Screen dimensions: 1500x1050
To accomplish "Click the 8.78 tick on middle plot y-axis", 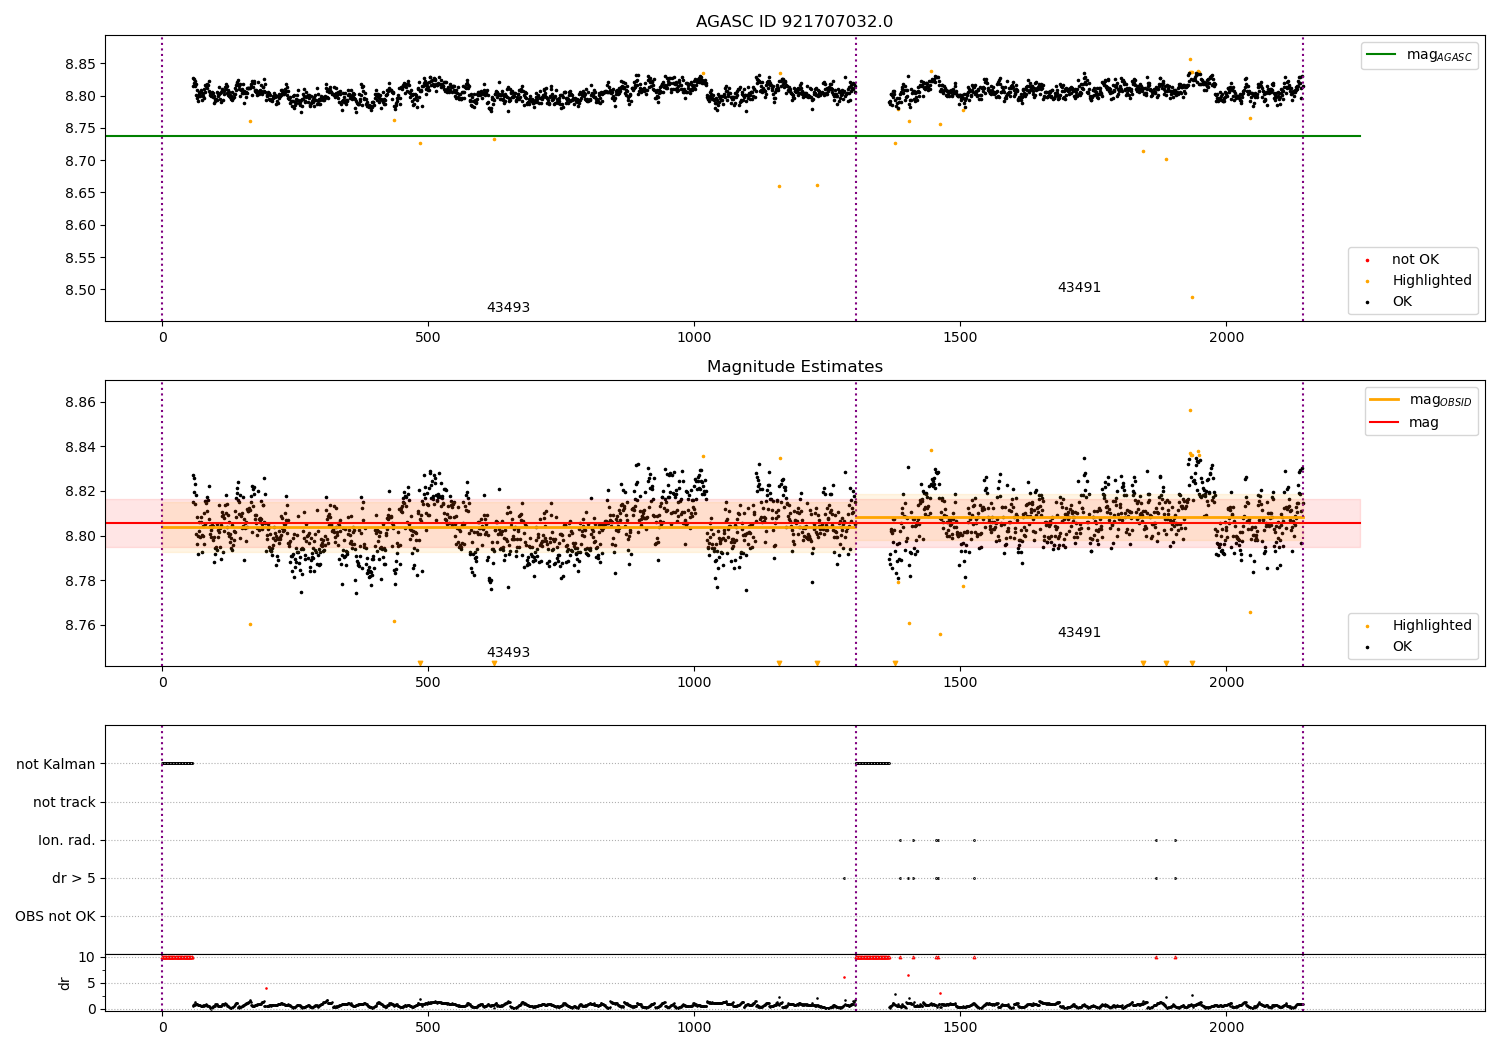I will coord(81,581).
